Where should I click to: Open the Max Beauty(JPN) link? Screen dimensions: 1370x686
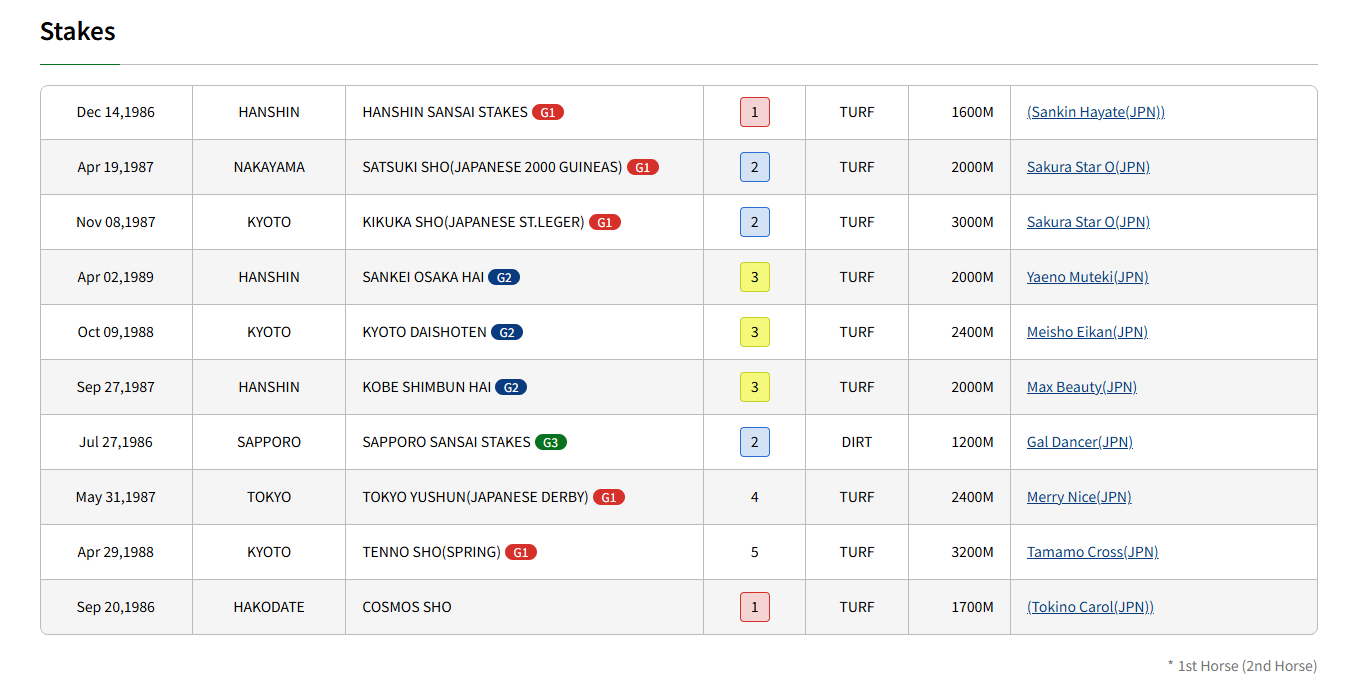tap(1082, 387)
